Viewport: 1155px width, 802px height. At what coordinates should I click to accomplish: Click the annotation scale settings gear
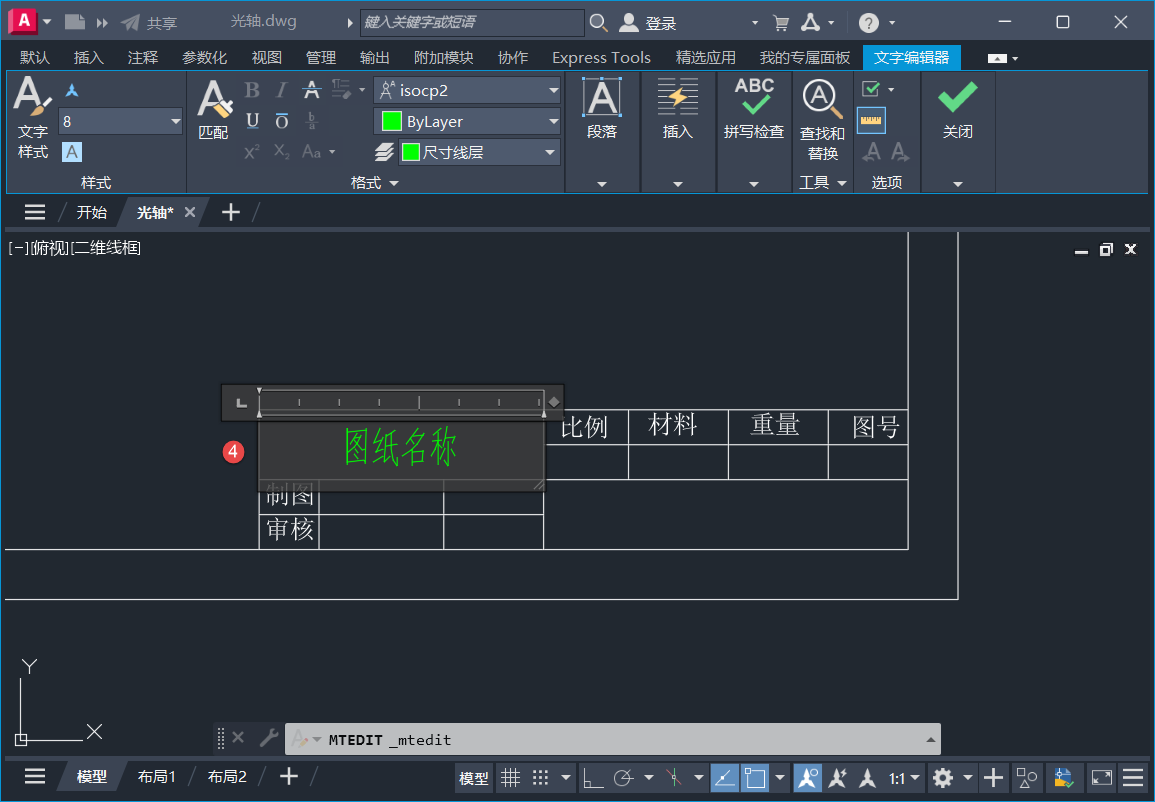click(x=941, y=777)
